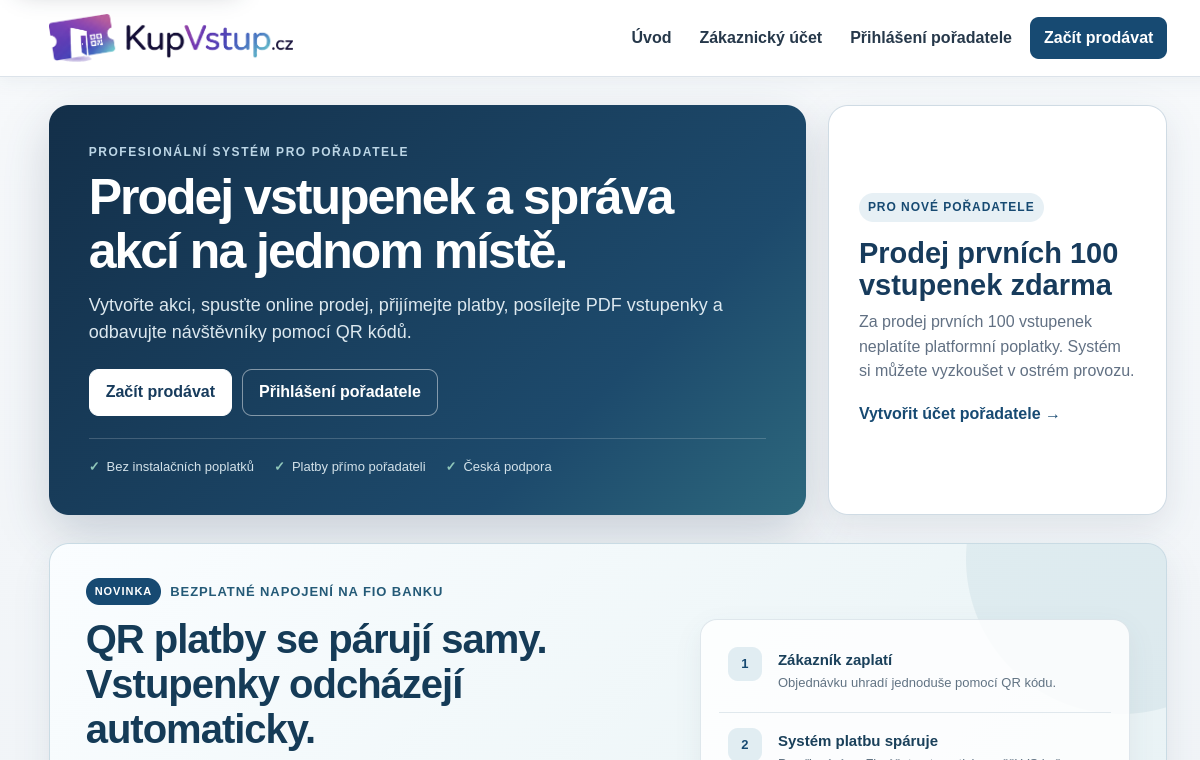Click the KupVstup.cz logo

click(171, 38)
